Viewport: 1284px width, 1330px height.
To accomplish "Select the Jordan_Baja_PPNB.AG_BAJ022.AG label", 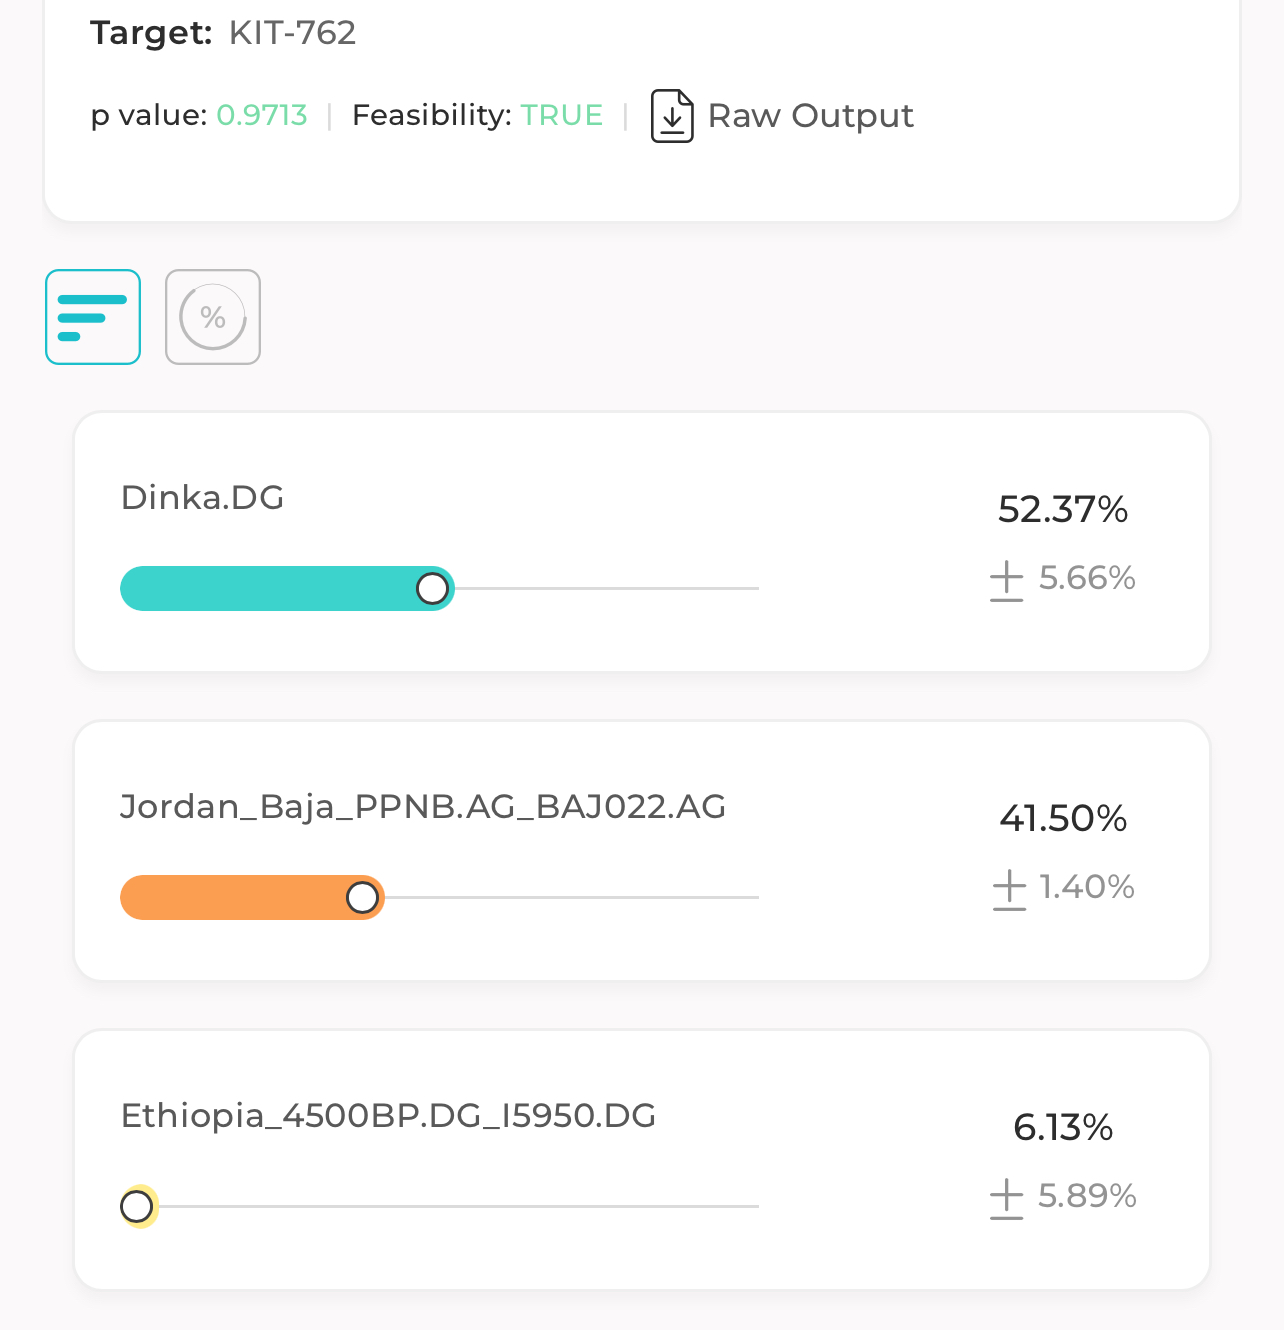I will pos(423,806).
